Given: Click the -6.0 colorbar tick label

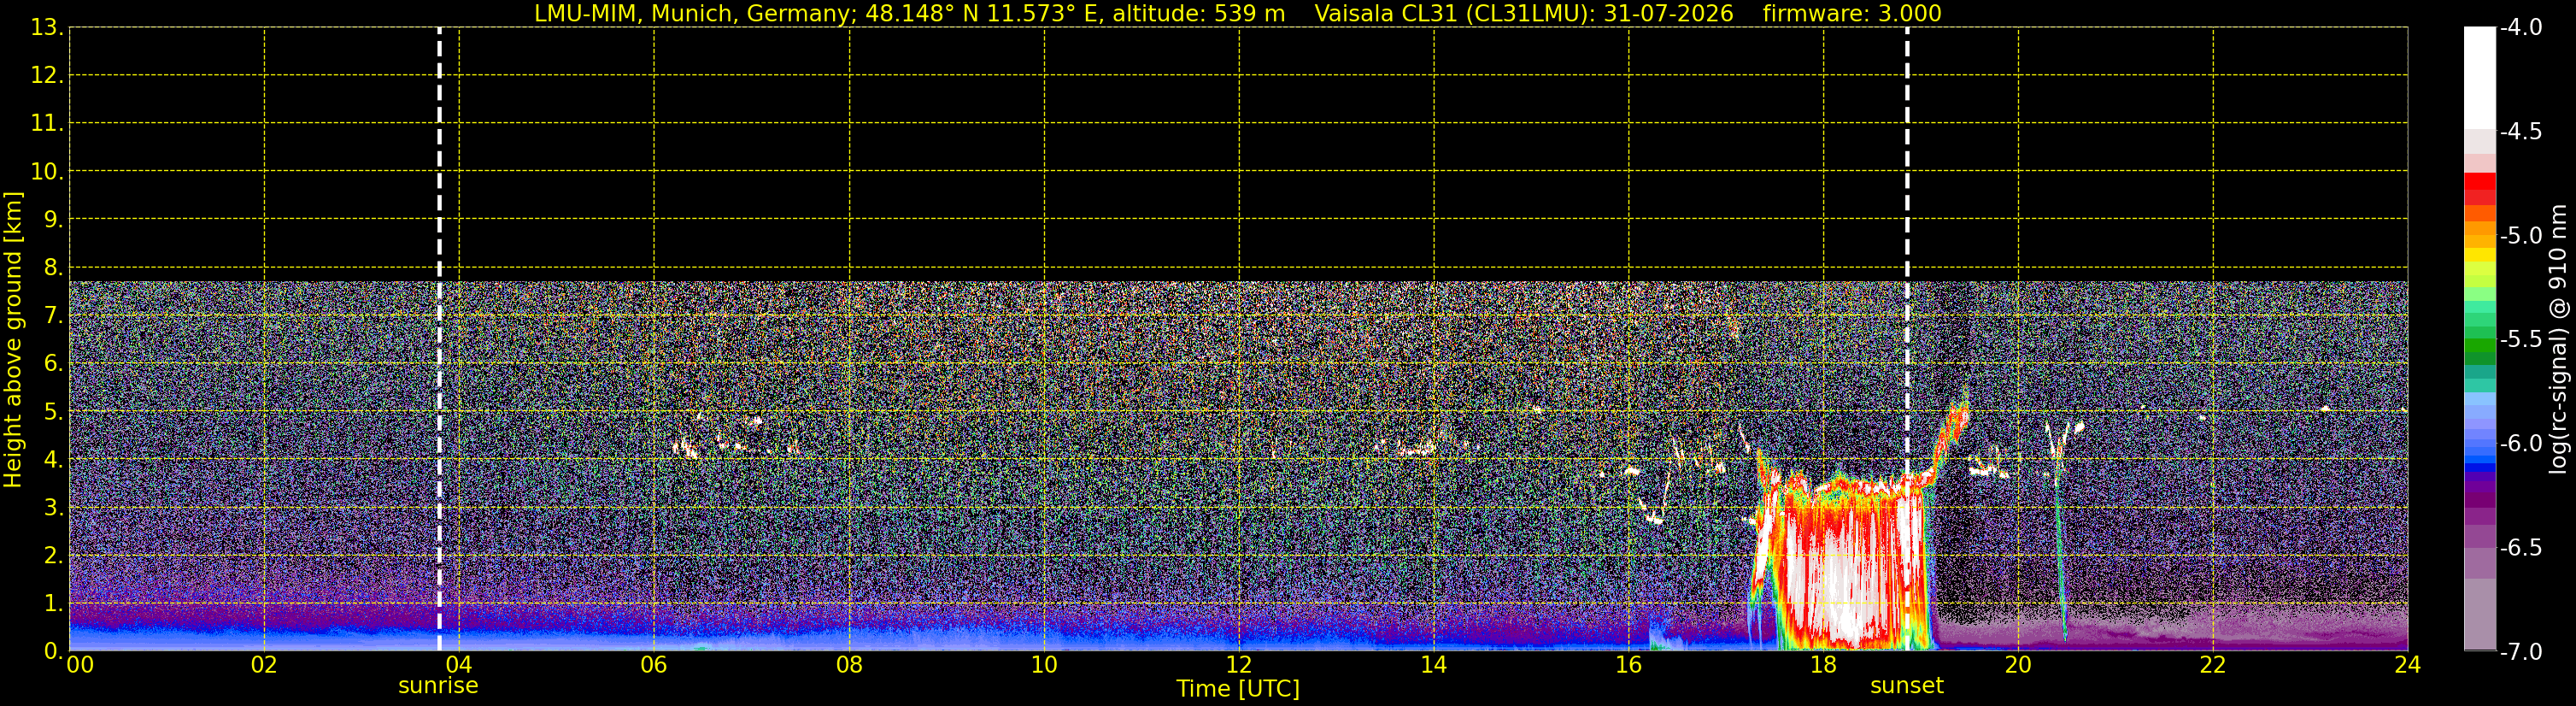Looking at the screenshot, I should (2520, 443).
